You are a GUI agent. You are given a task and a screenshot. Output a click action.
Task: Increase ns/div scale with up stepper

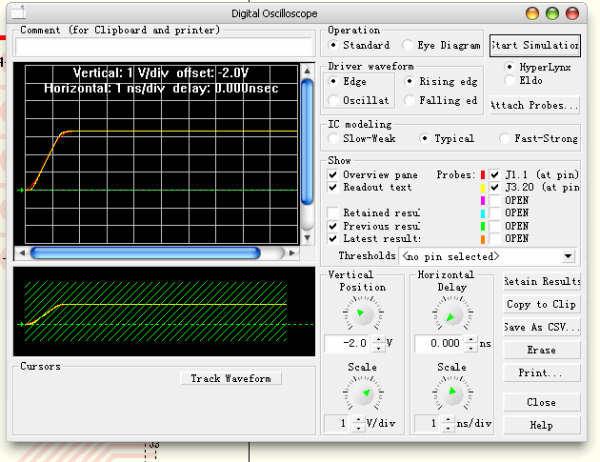[448, 420]
